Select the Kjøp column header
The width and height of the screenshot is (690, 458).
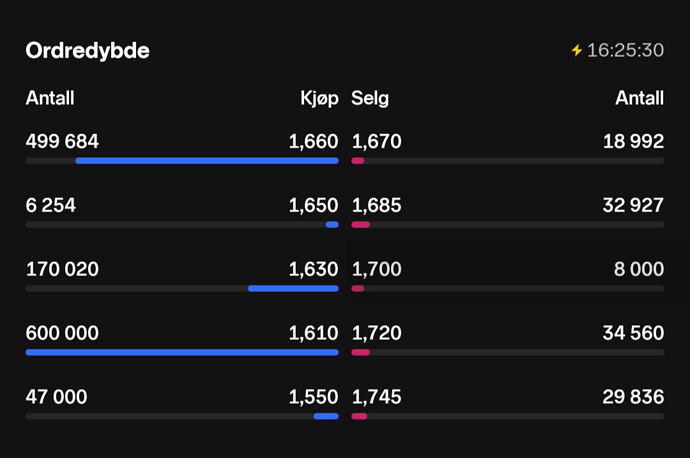point(319,98)
